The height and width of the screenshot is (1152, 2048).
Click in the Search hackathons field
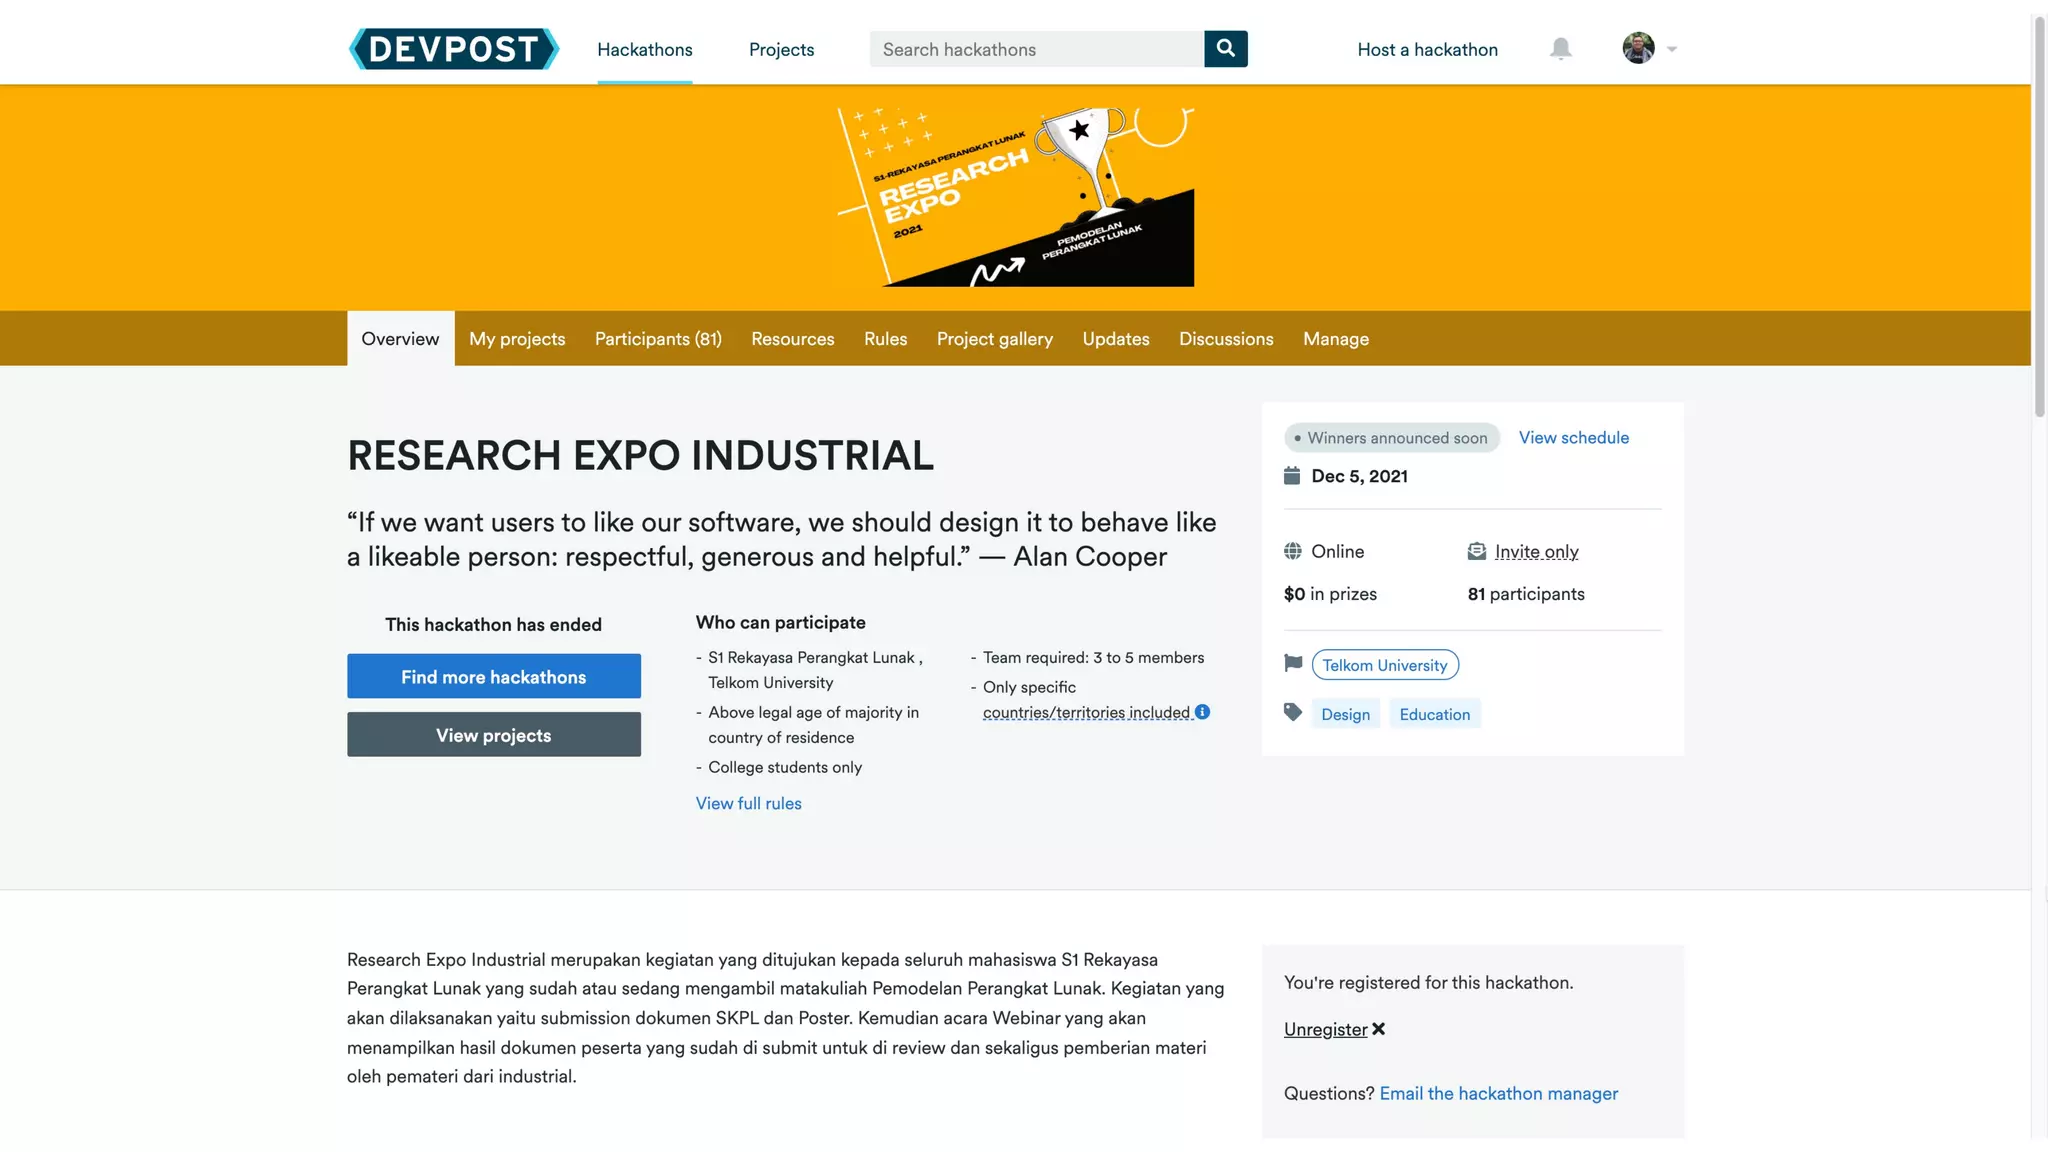pyautogui.click(x=1036, y=49)
